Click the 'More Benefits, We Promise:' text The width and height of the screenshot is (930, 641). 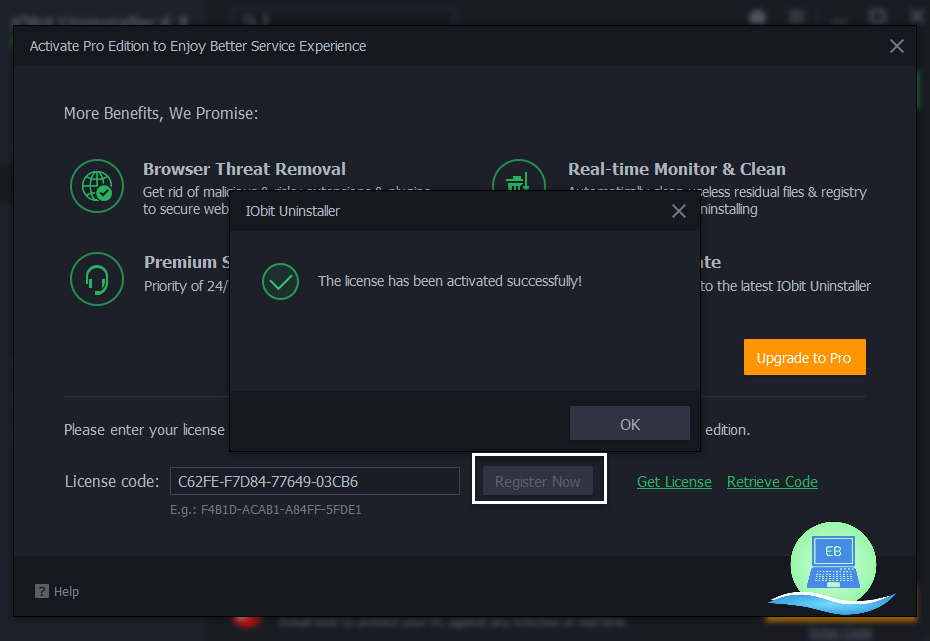(x=161, y=113)
